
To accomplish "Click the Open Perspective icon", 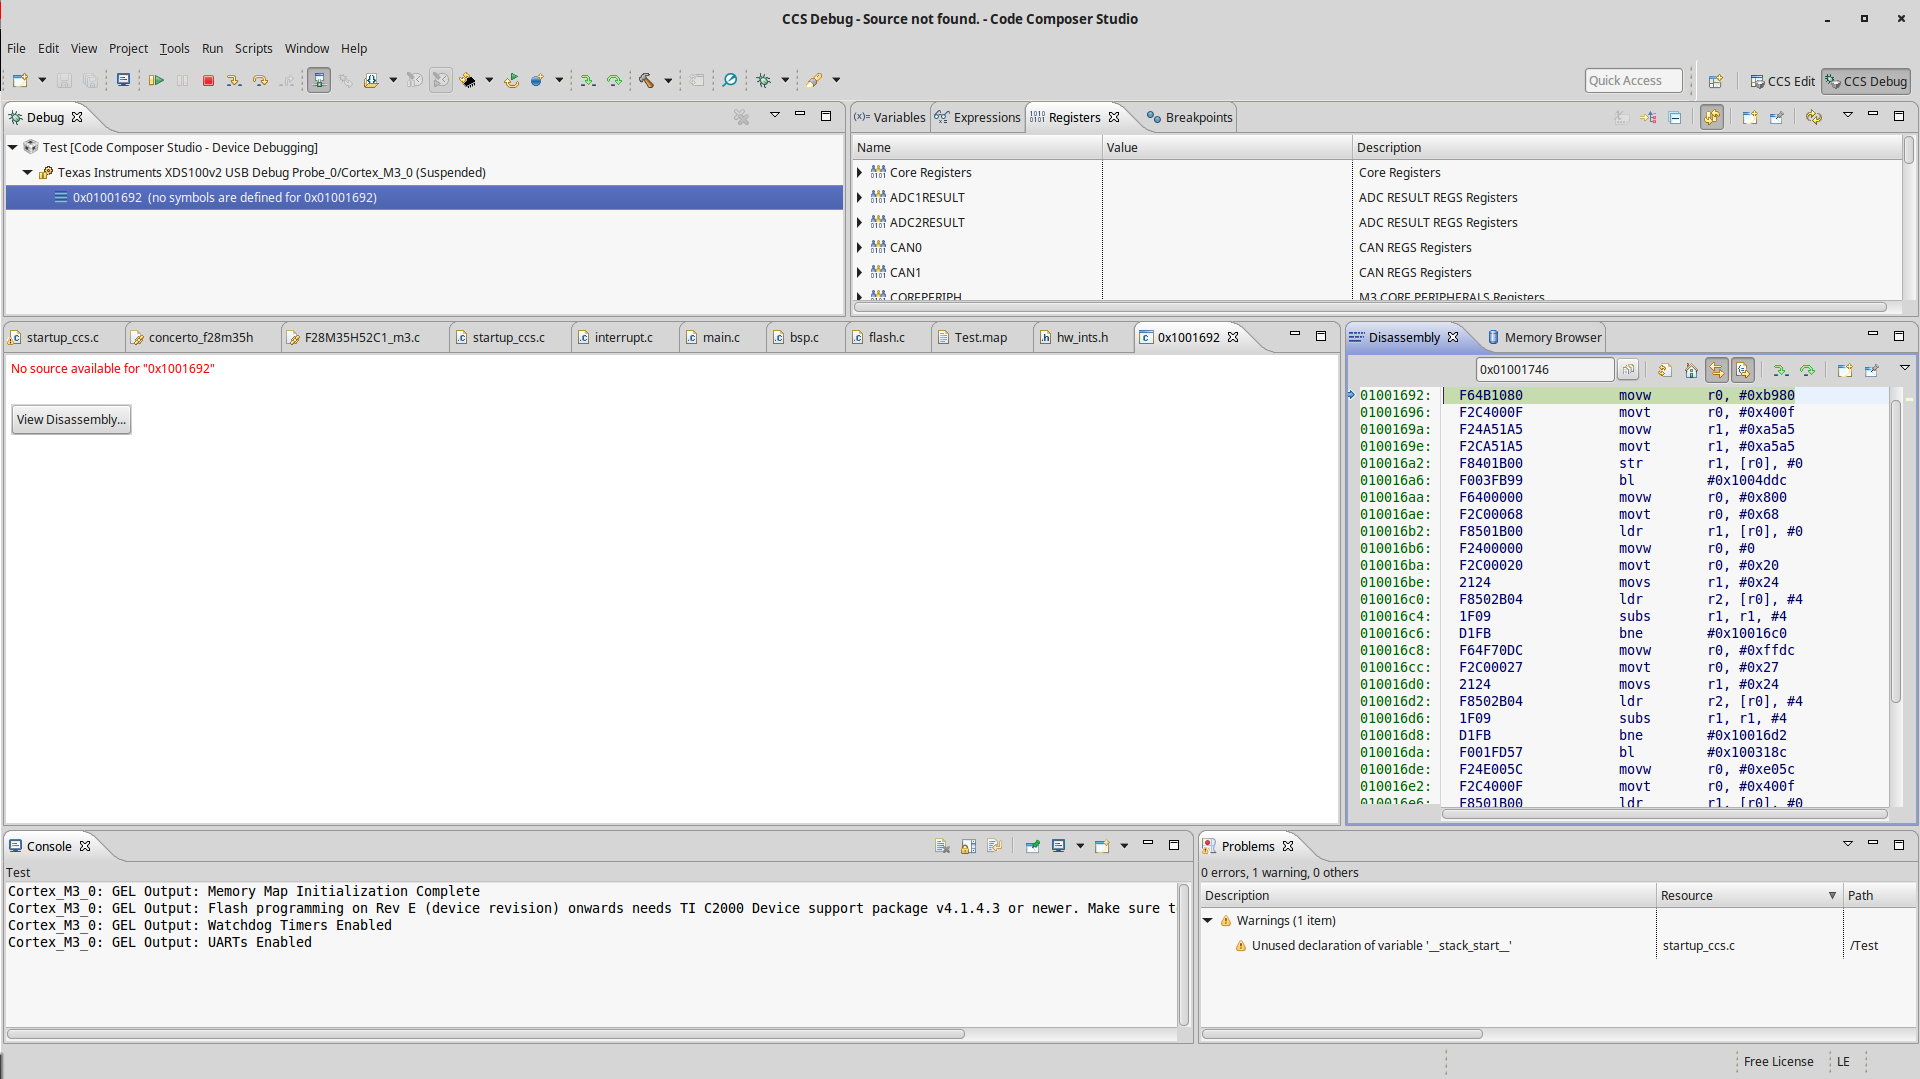I will 1716,81.
